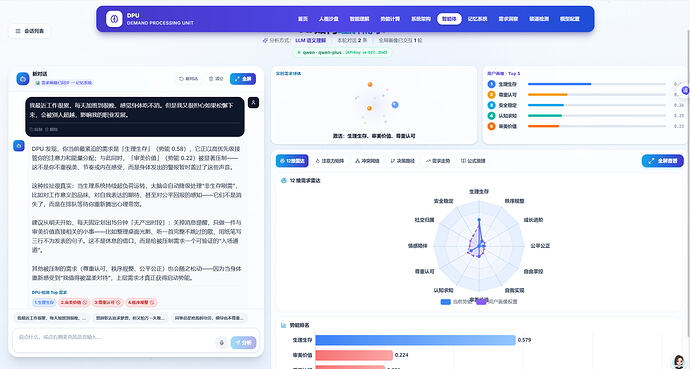Screen dimensions: 690x369
Task: Delete the user message using 删除 icon
Action: click(x=51, y=130)
